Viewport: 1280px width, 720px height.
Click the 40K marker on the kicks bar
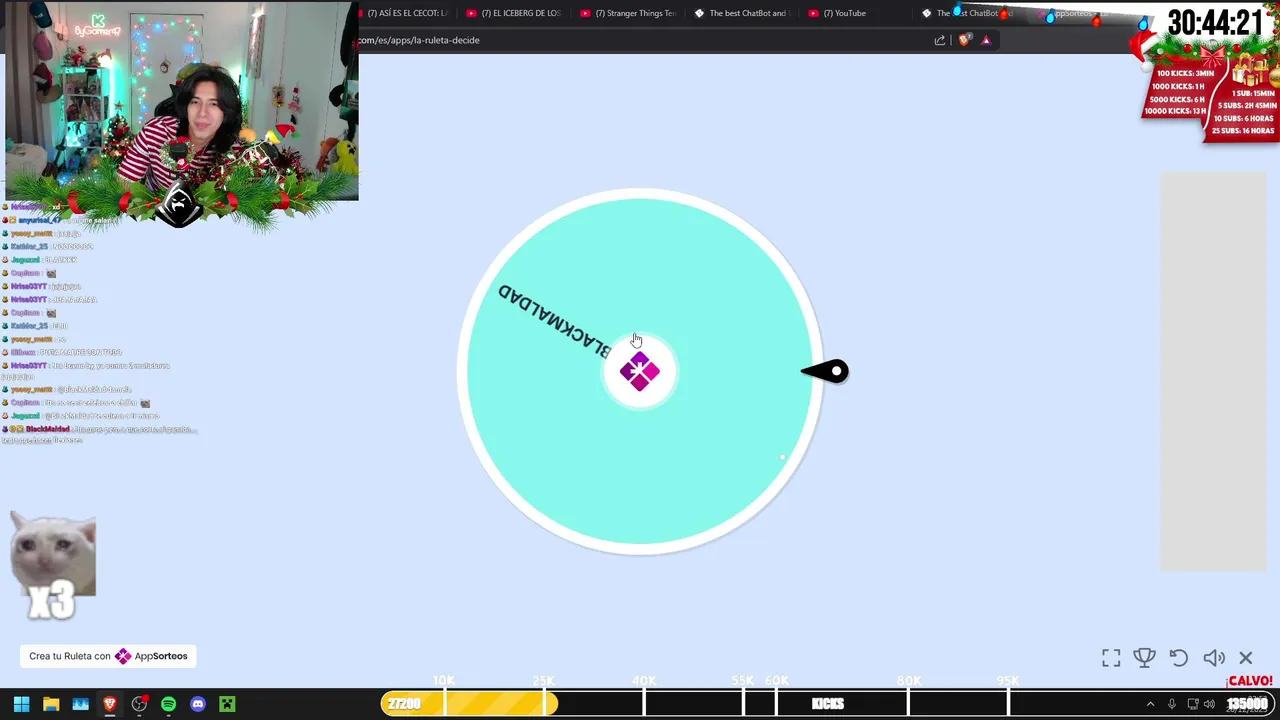point(644,681)
